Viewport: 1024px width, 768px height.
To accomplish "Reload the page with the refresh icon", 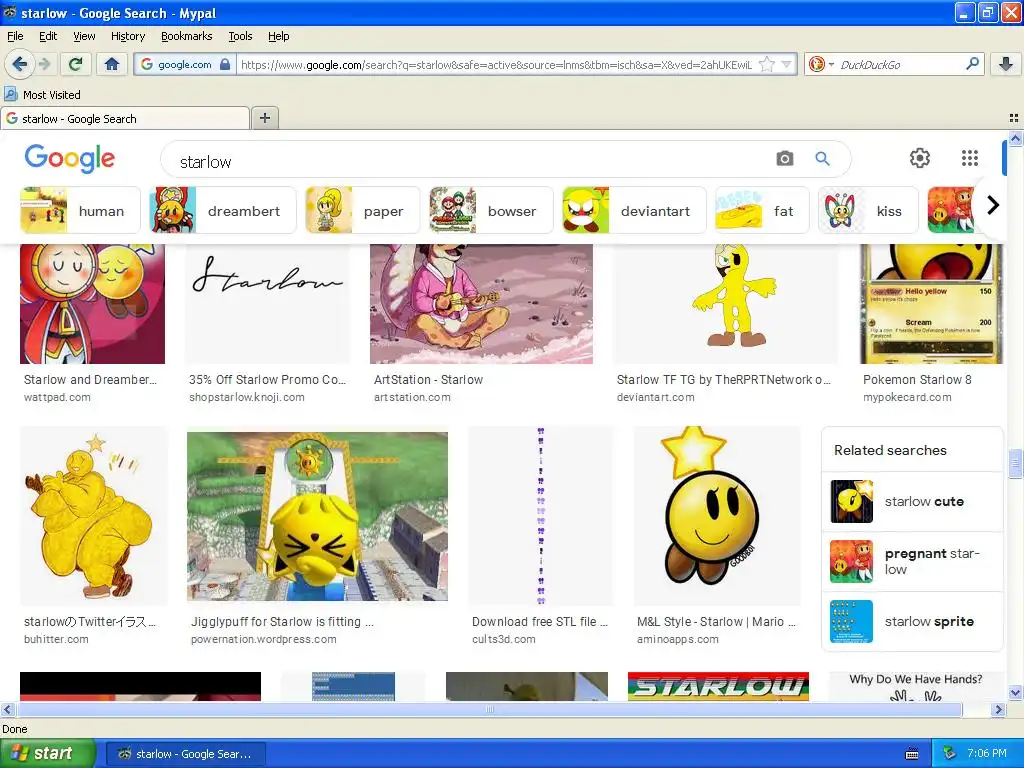I will click(75, 64).
